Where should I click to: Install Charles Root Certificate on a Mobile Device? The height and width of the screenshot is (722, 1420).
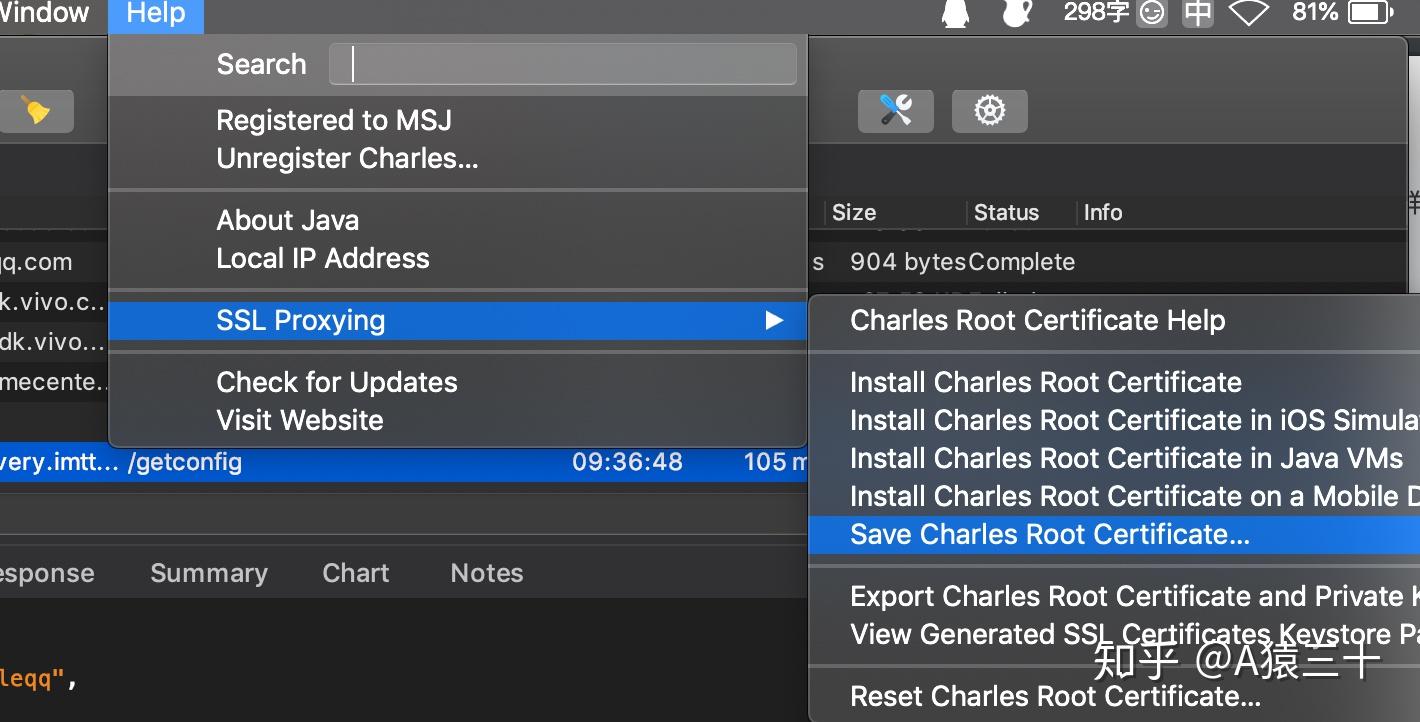pos(1114,496)
